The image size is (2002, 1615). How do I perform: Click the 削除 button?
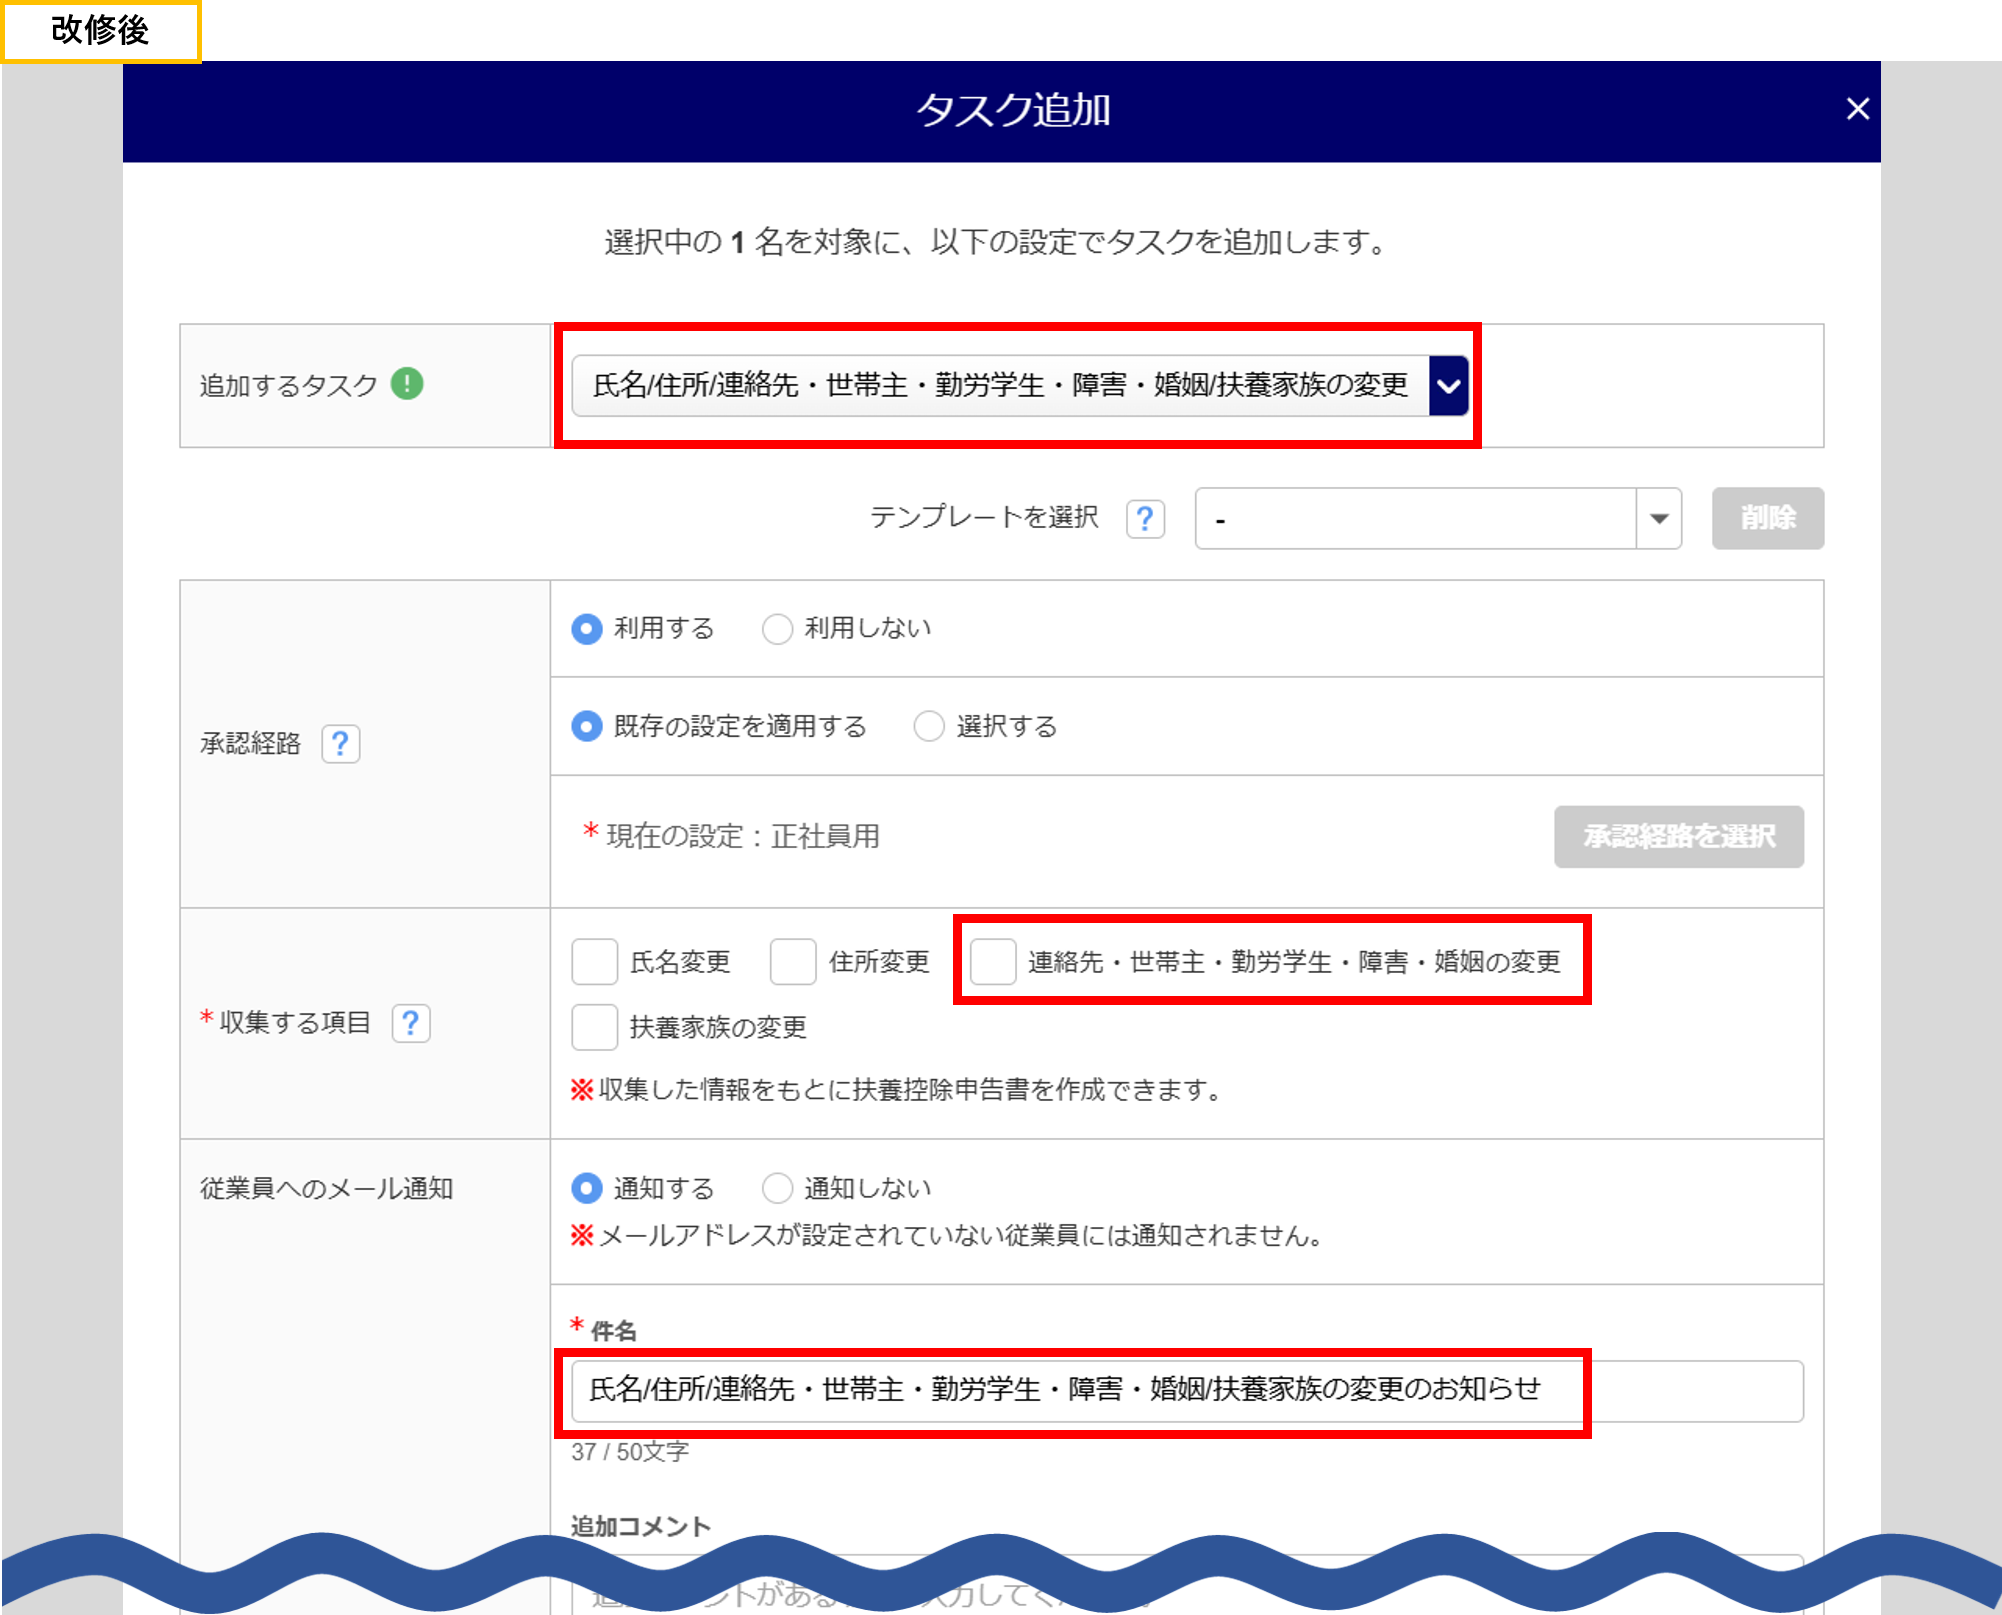pyautogui.click(x=1767, y=518)
